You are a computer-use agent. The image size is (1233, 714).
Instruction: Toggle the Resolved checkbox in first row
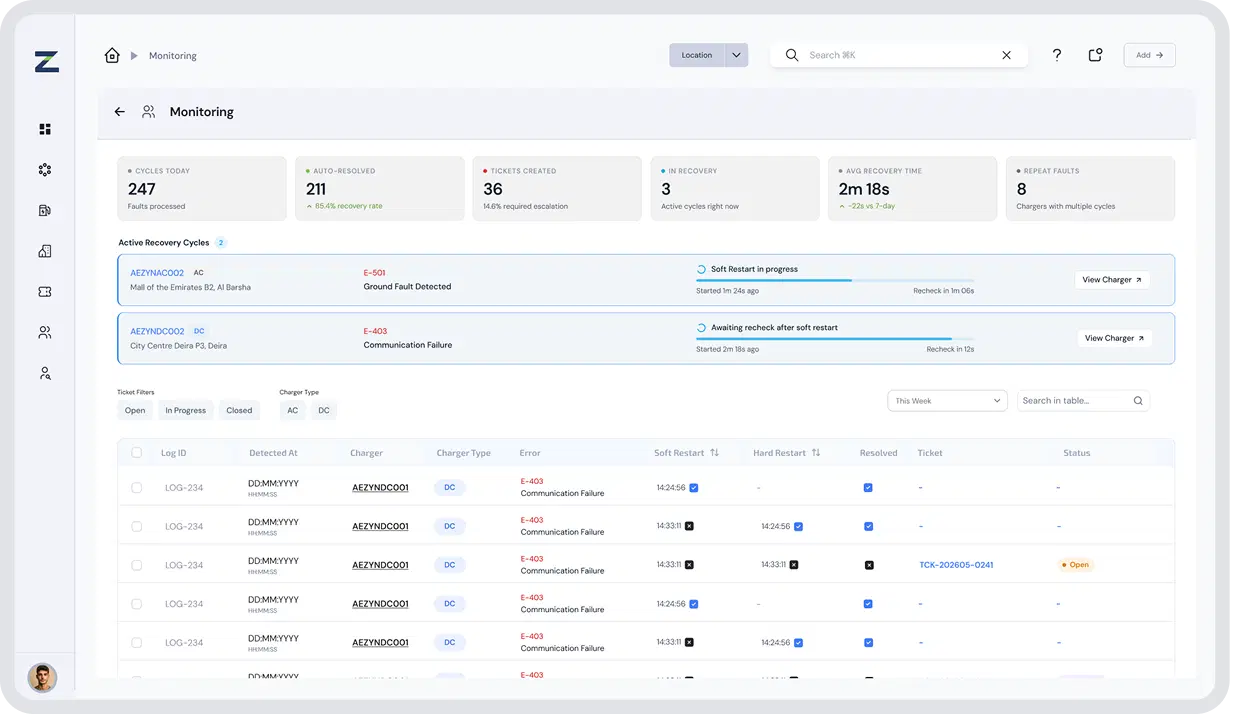pos(868,488)
